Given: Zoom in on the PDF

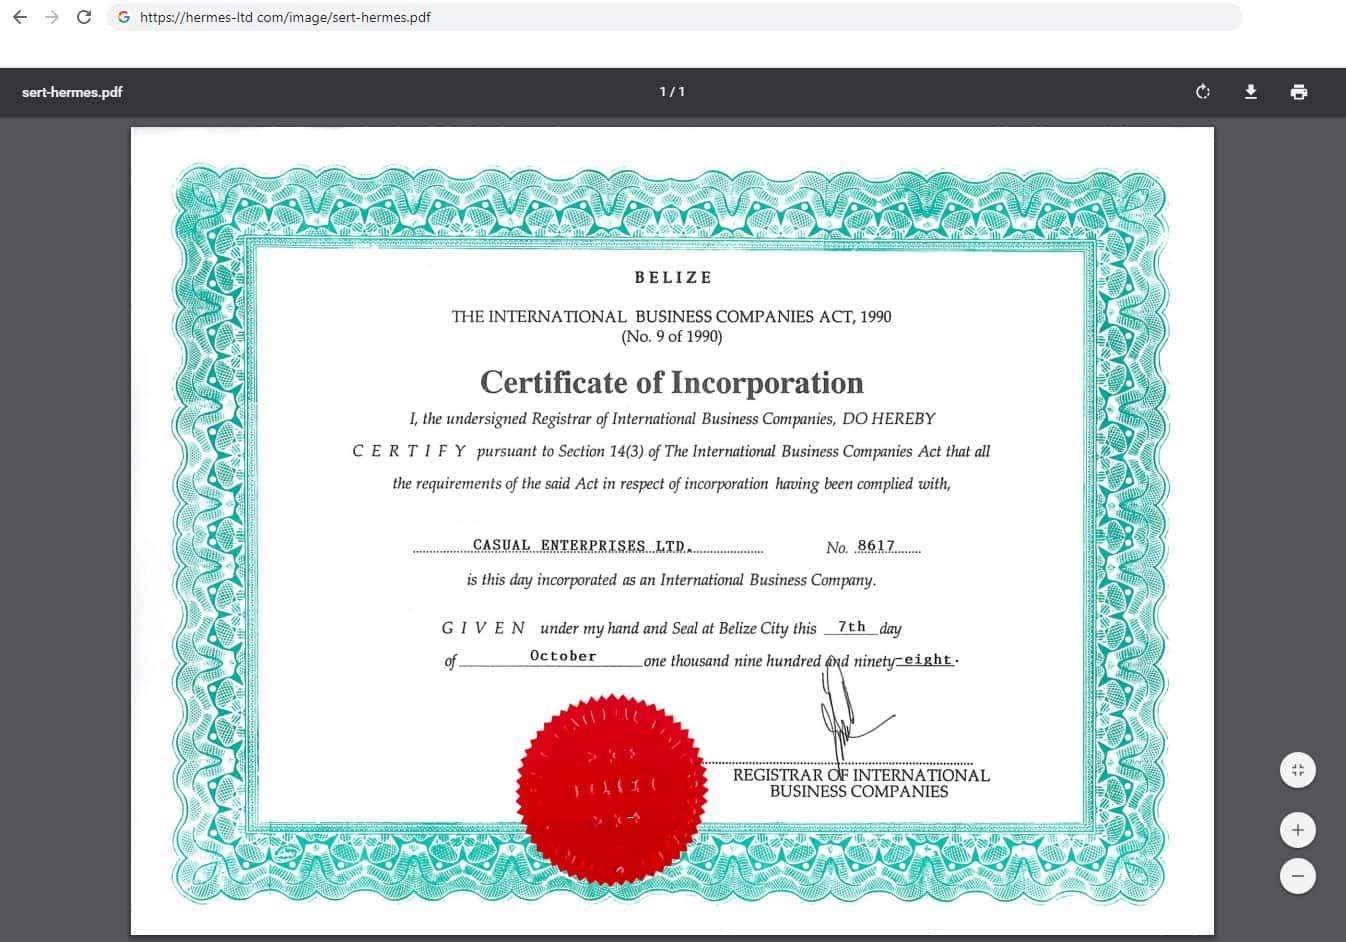Looking at the screenshot, I should [1298, 830].
